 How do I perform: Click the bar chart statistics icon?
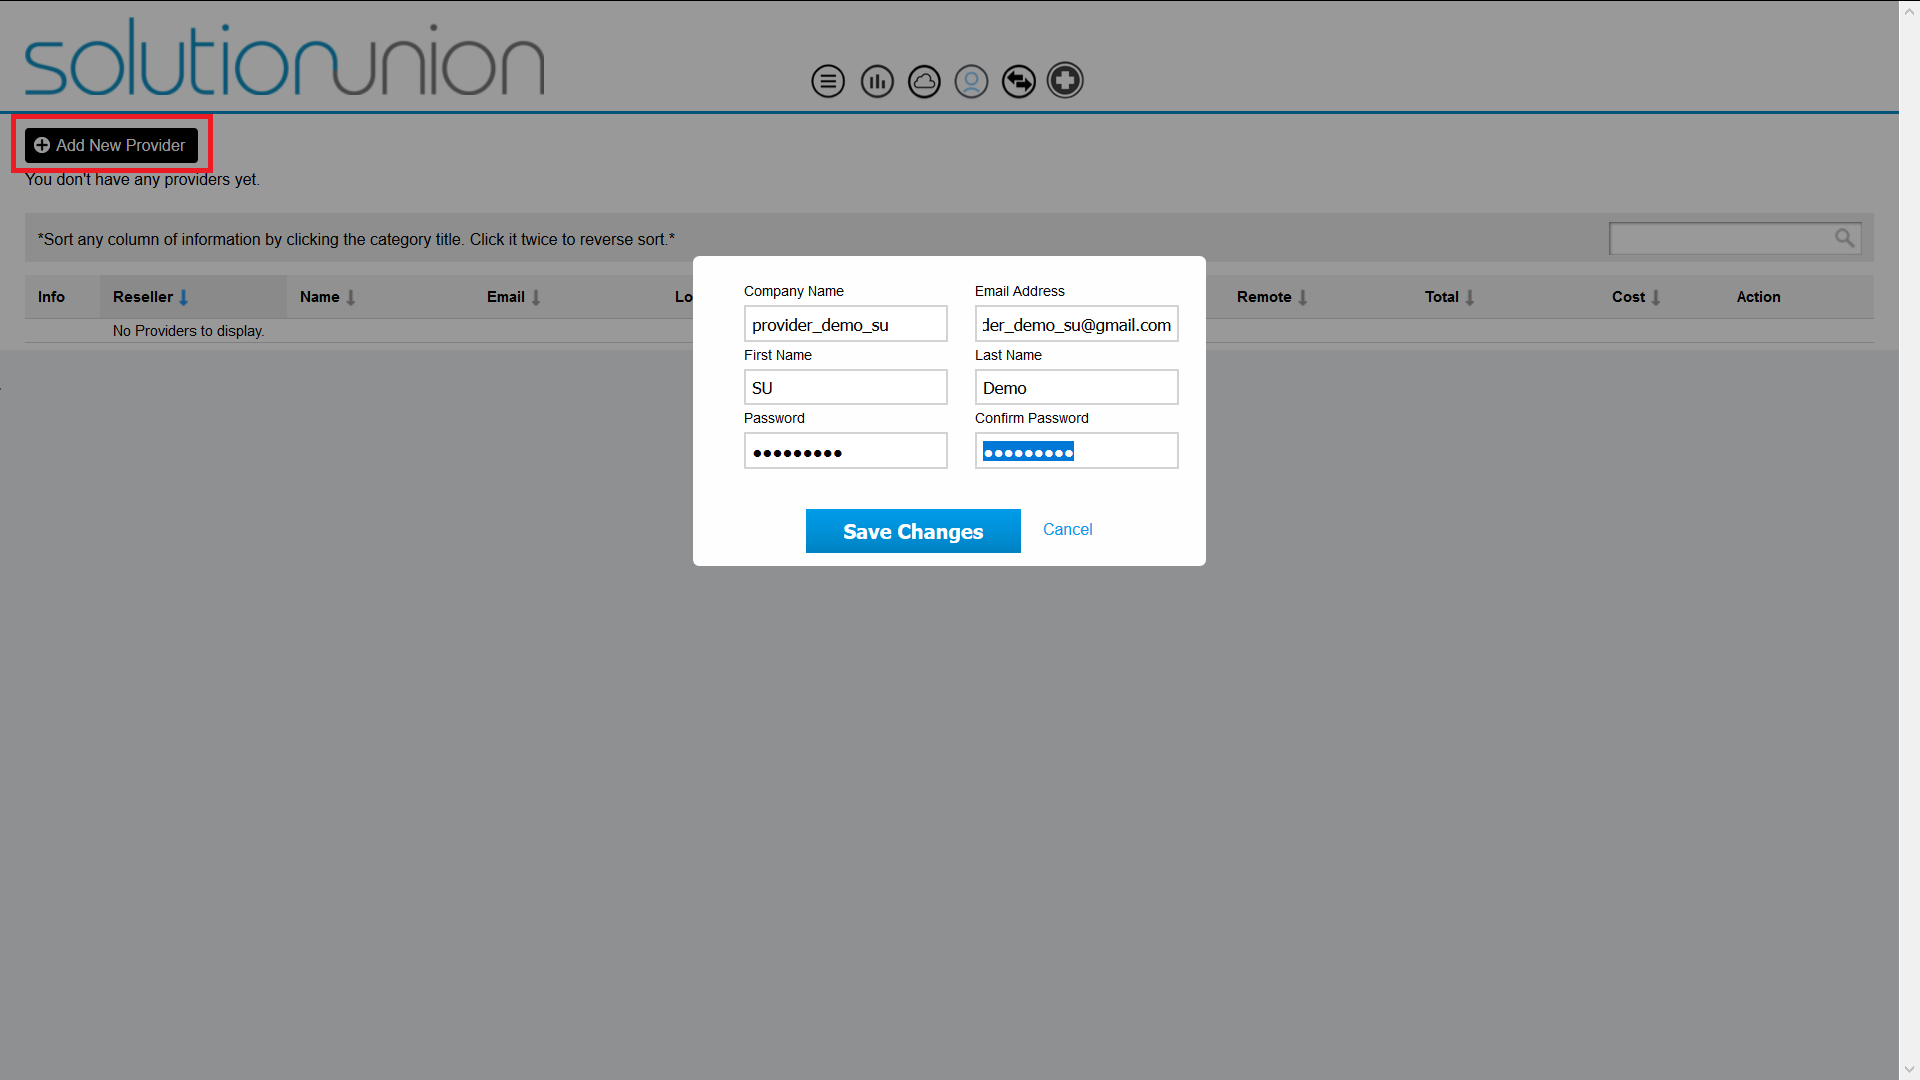click(x=877, y=81)
